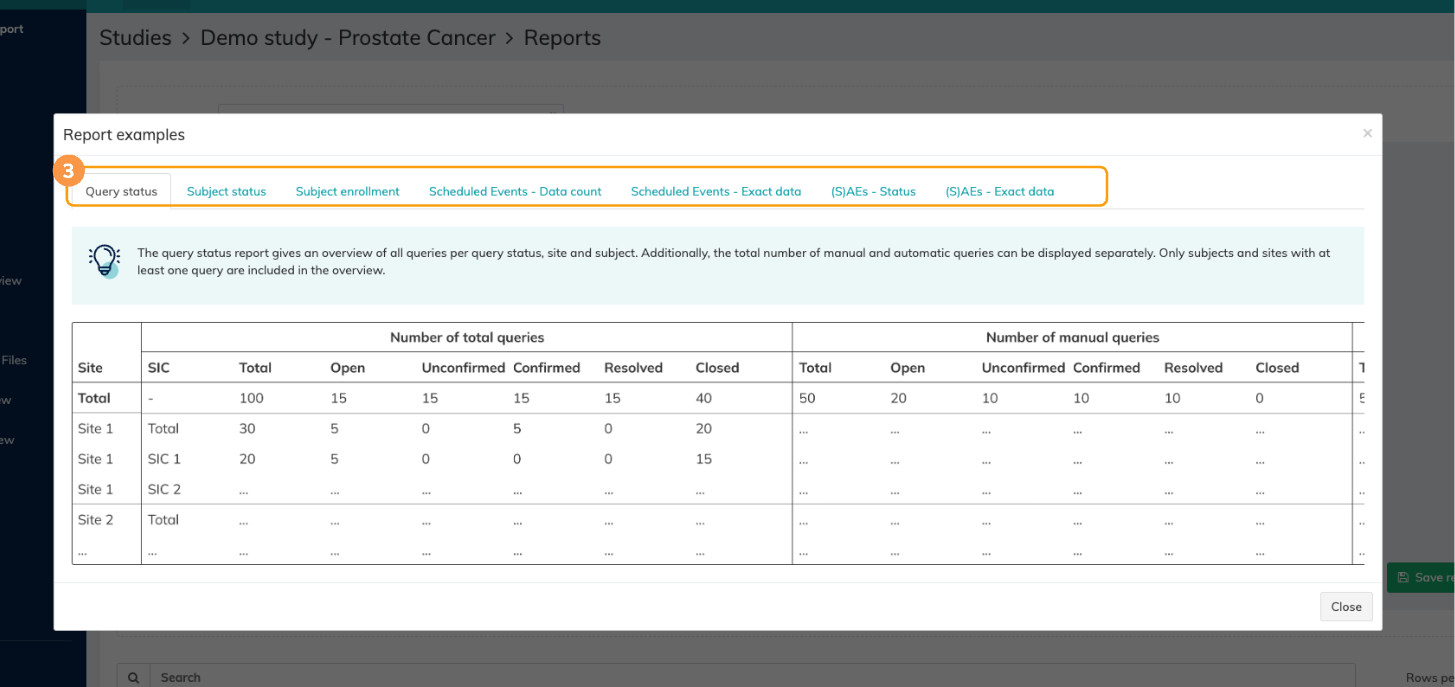This screenshot has width=1455, height=687.
Task: Switch to the Query status tab
Action: pos(121,191)
